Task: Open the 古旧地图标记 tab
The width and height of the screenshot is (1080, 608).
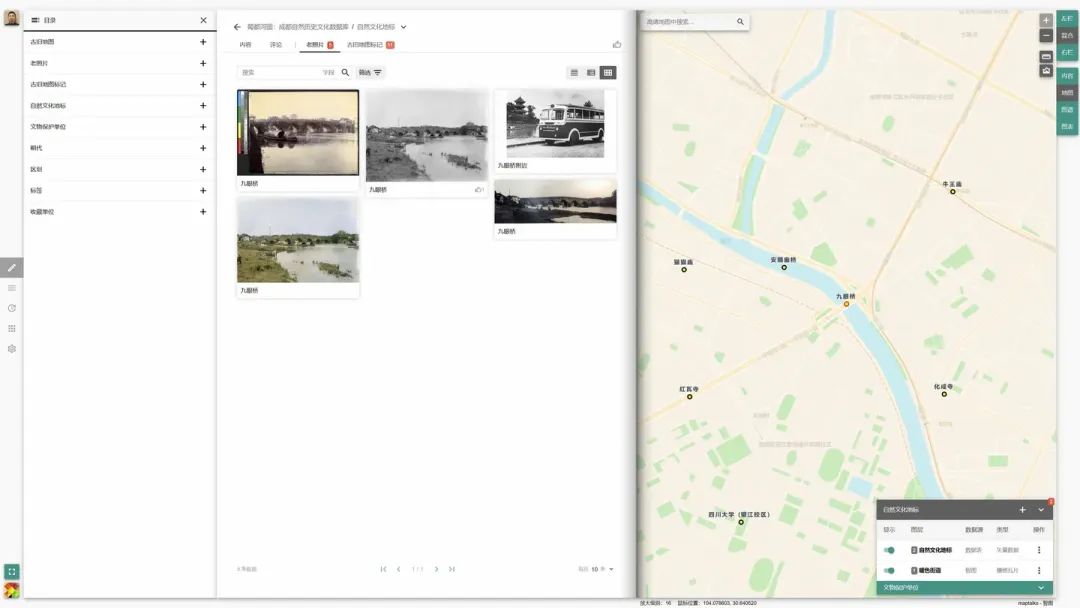Action: pyautogui.click(x=370, y=45)
